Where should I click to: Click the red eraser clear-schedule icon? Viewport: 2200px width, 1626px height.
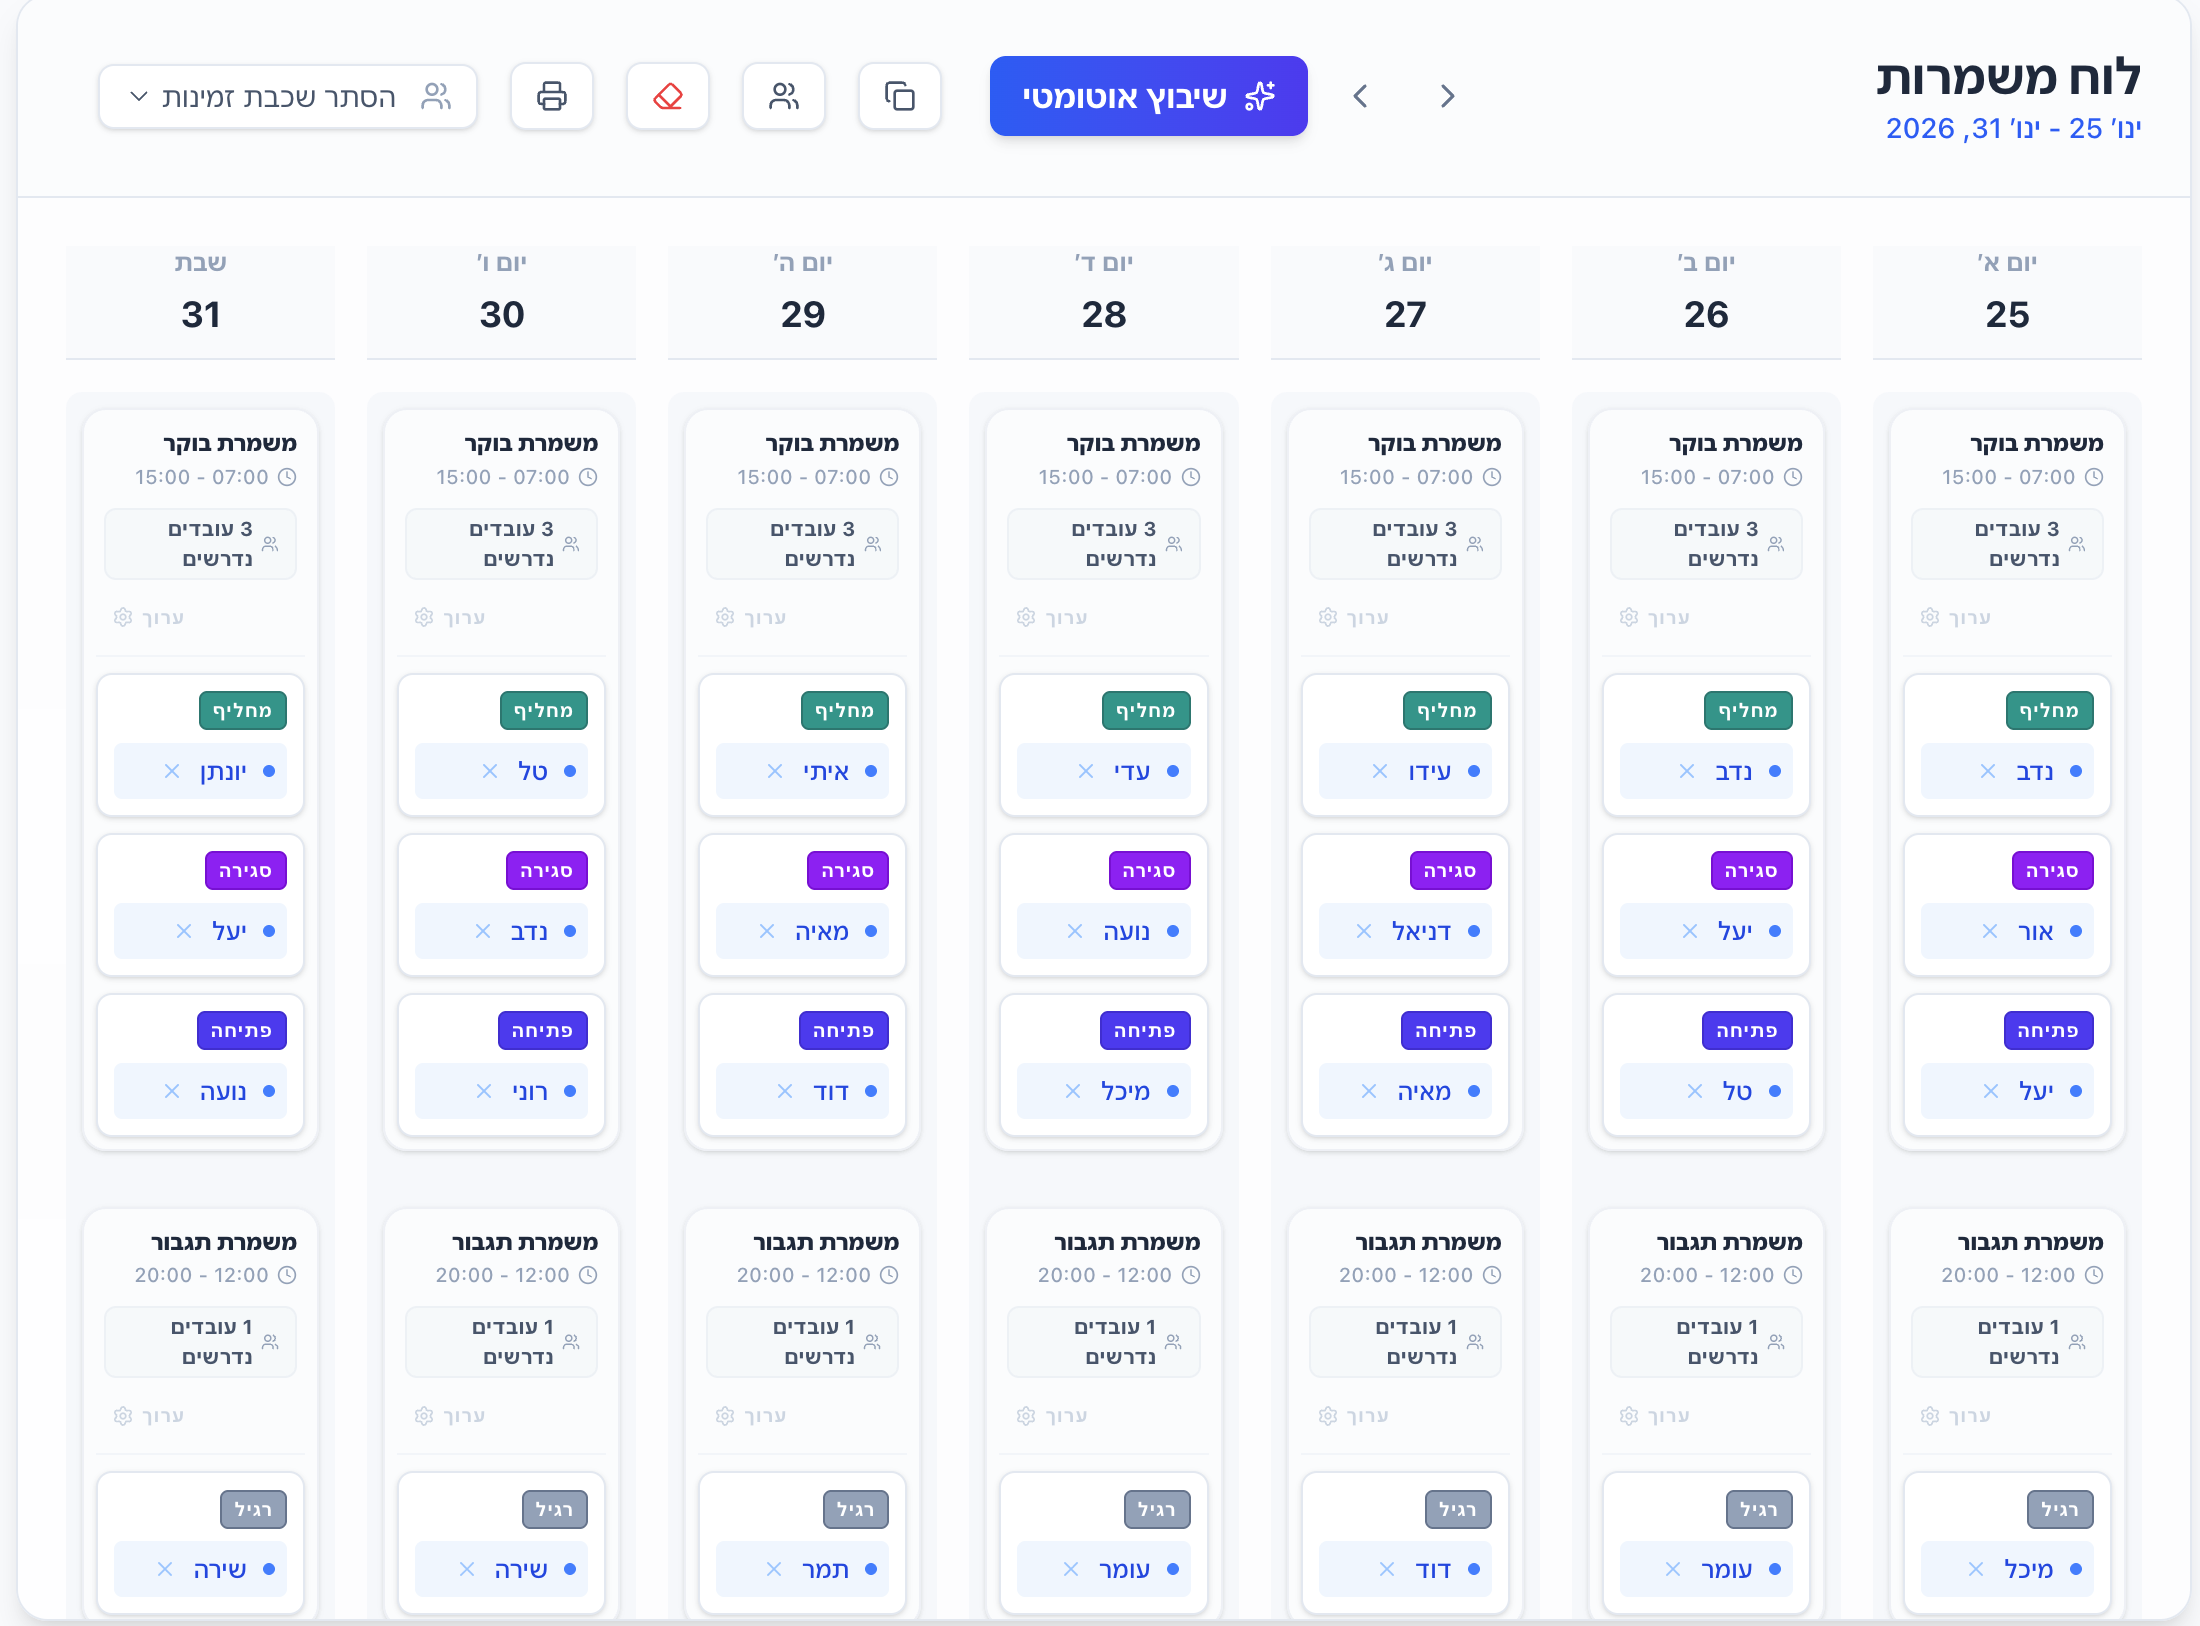coord(668,95)
